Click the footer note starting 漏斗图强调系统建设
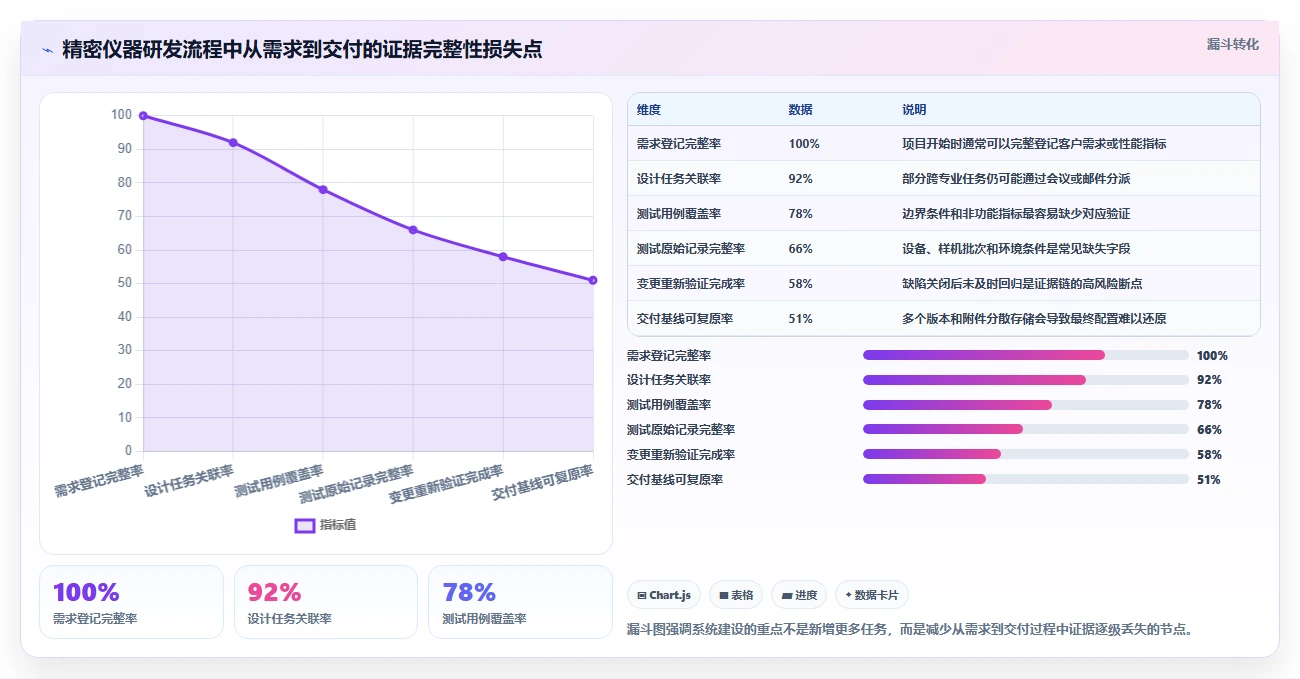The image size is (1300, 679). 910,629
